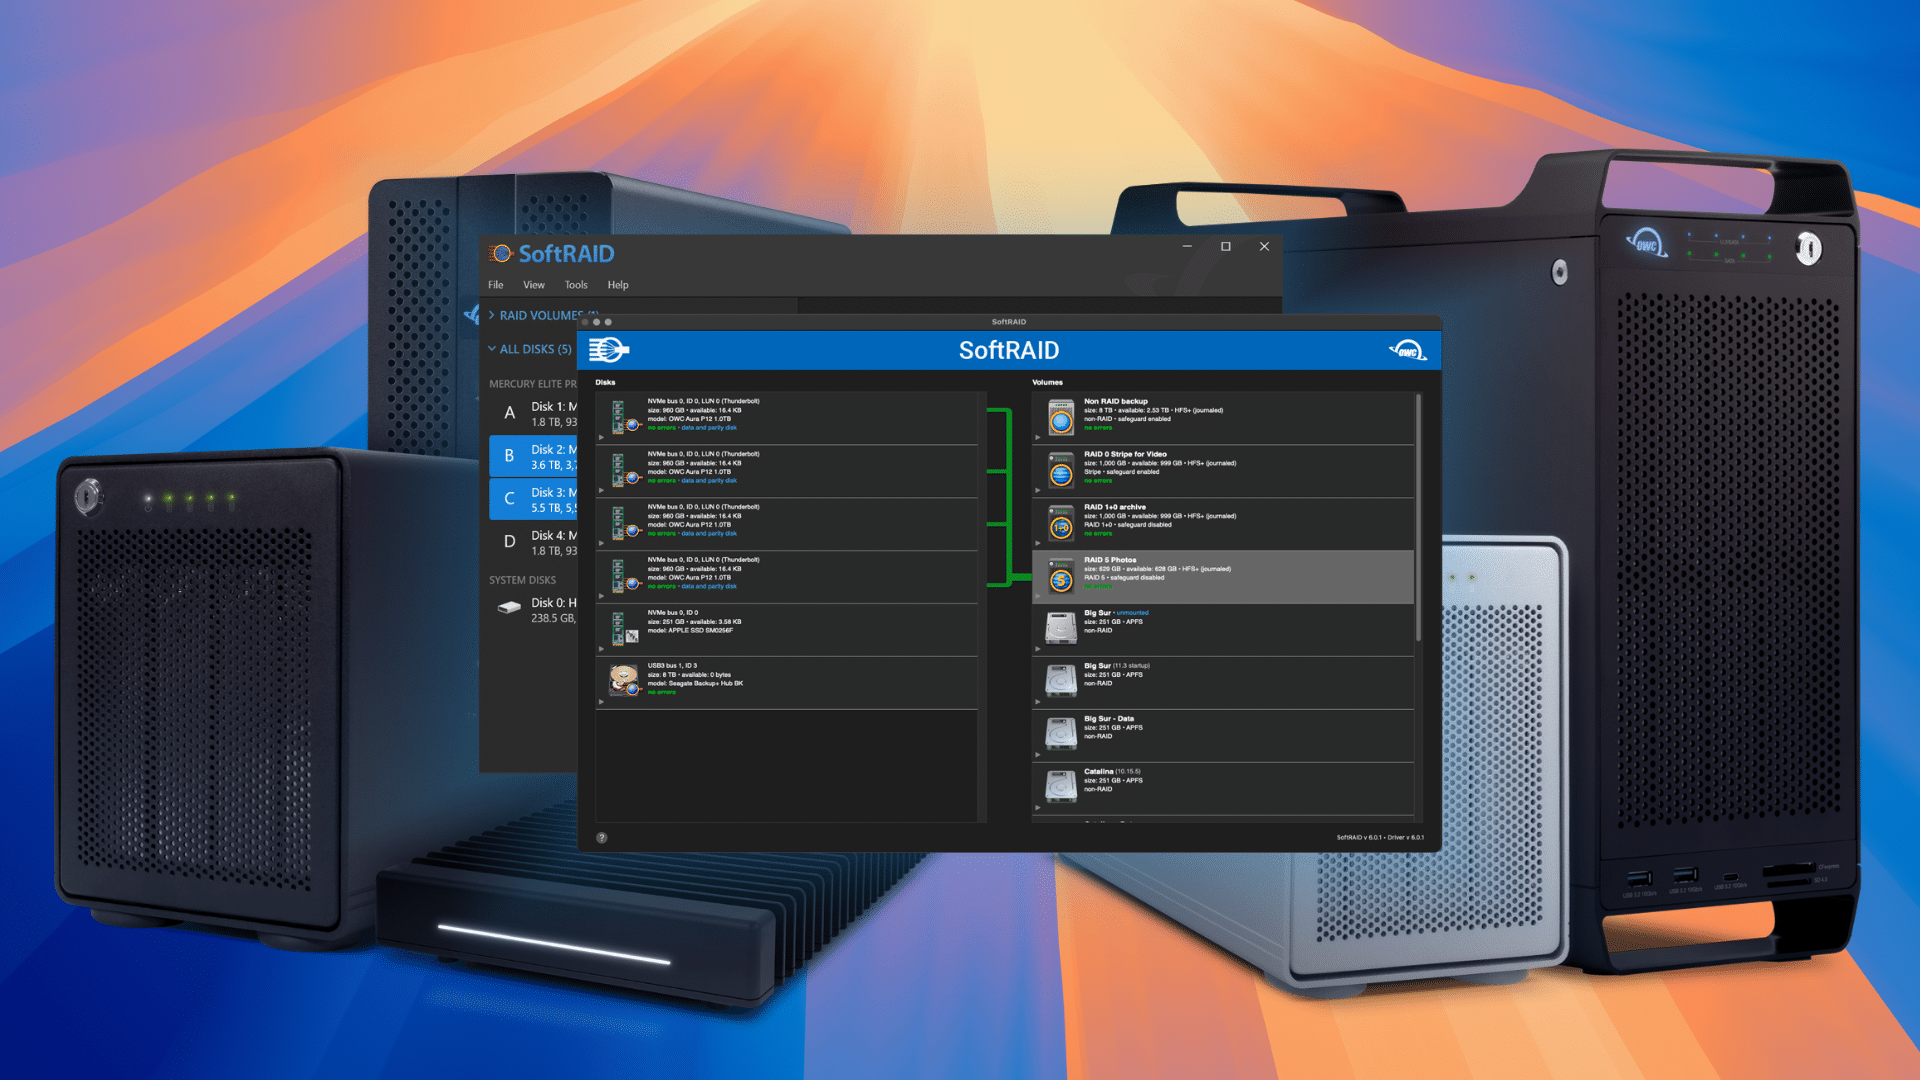The height and width of the screenshot is (1080, 1920).
Task: Click the orange SoftRAID logo in Windows window
Action: click(502, 253)
